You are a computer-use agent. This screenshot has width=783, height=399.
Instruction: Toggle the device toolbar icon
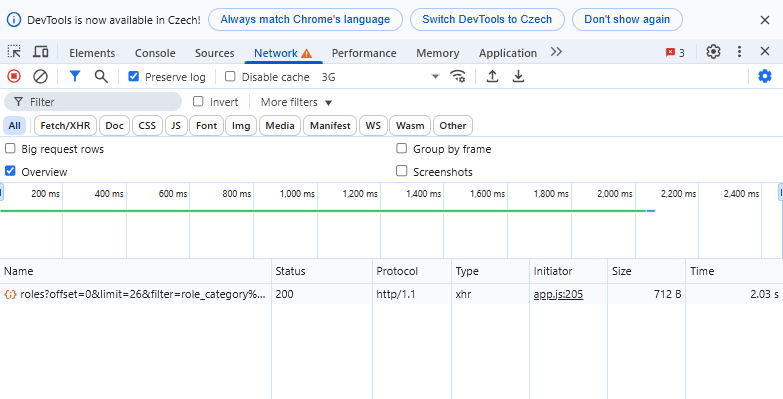pyautogui.click(x=40, y=52)
